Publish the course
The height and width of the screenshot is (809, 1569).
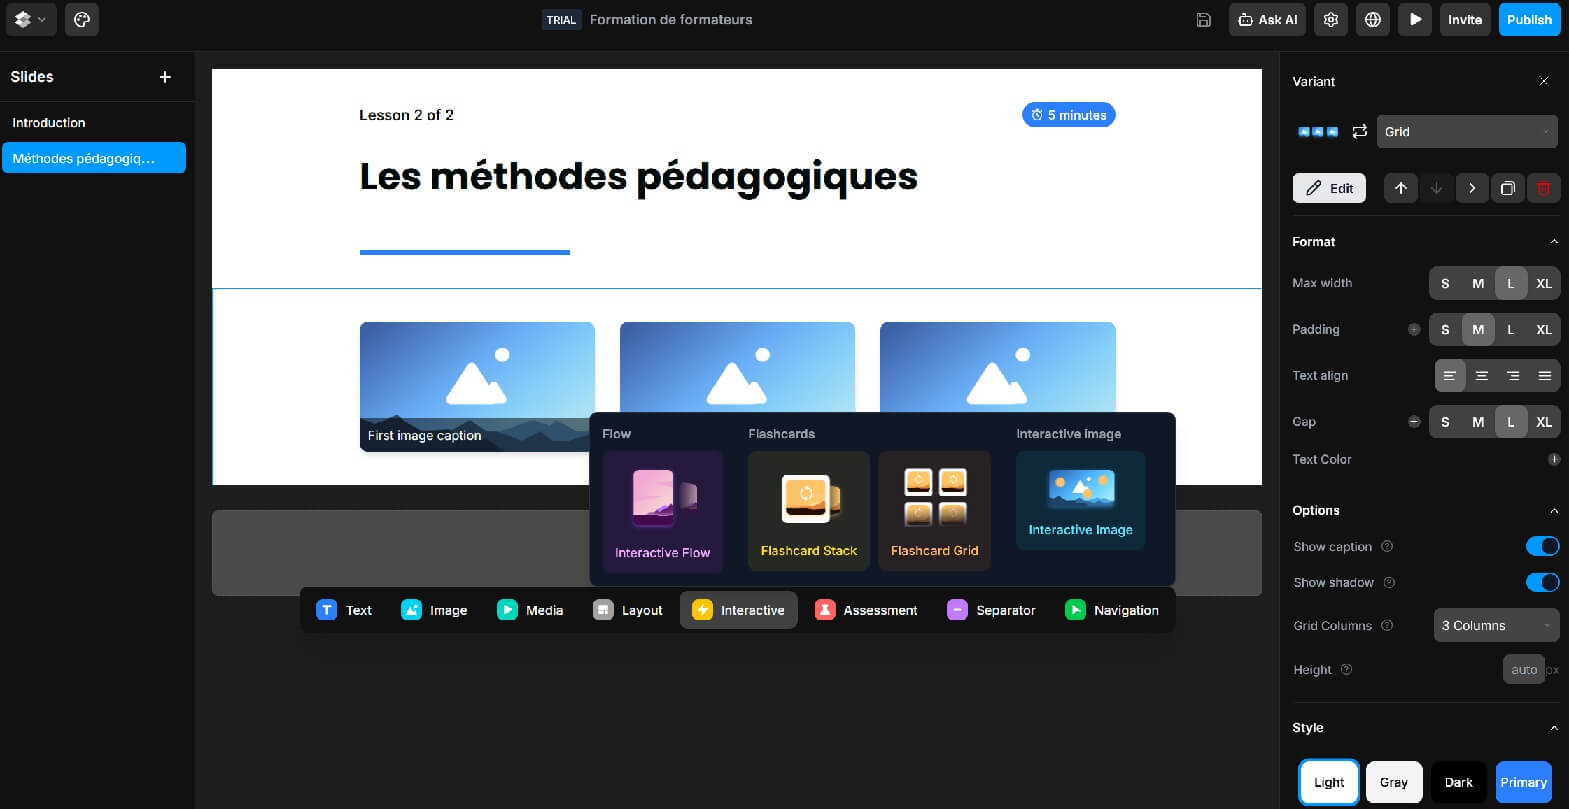coord(1529,19)
